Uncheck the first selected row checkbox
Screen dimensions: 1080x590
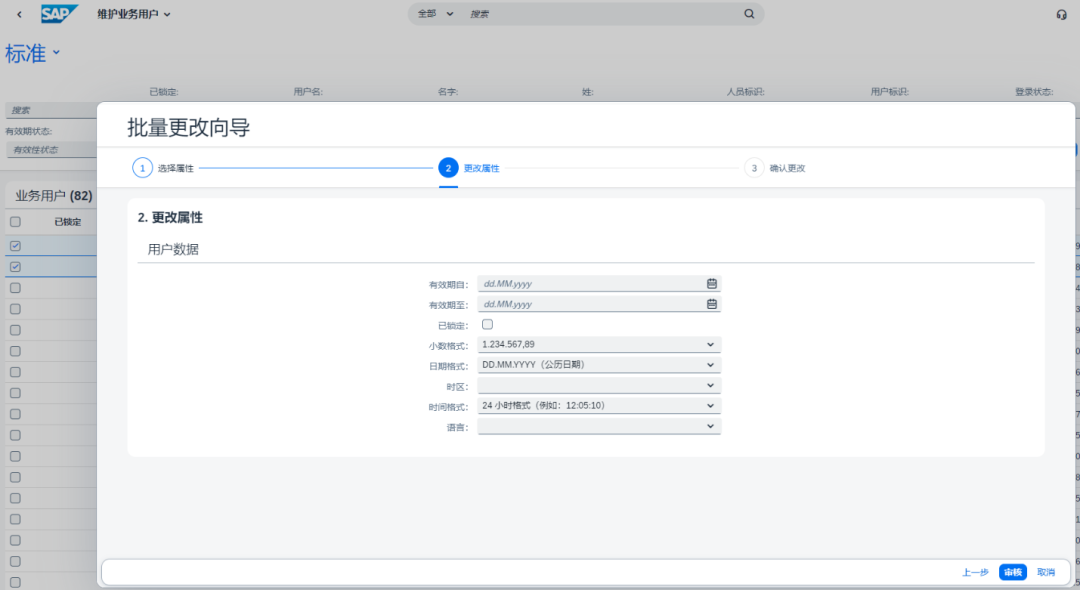click(14, 243)
